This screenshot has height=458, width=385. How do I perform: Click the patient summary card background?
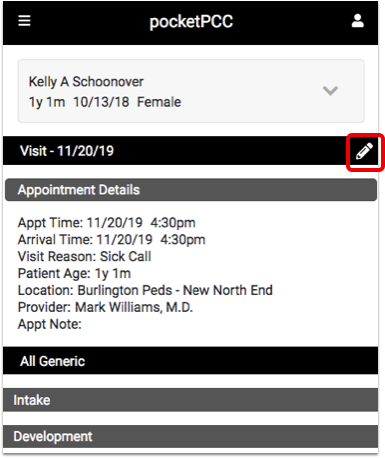coord(191,91)
